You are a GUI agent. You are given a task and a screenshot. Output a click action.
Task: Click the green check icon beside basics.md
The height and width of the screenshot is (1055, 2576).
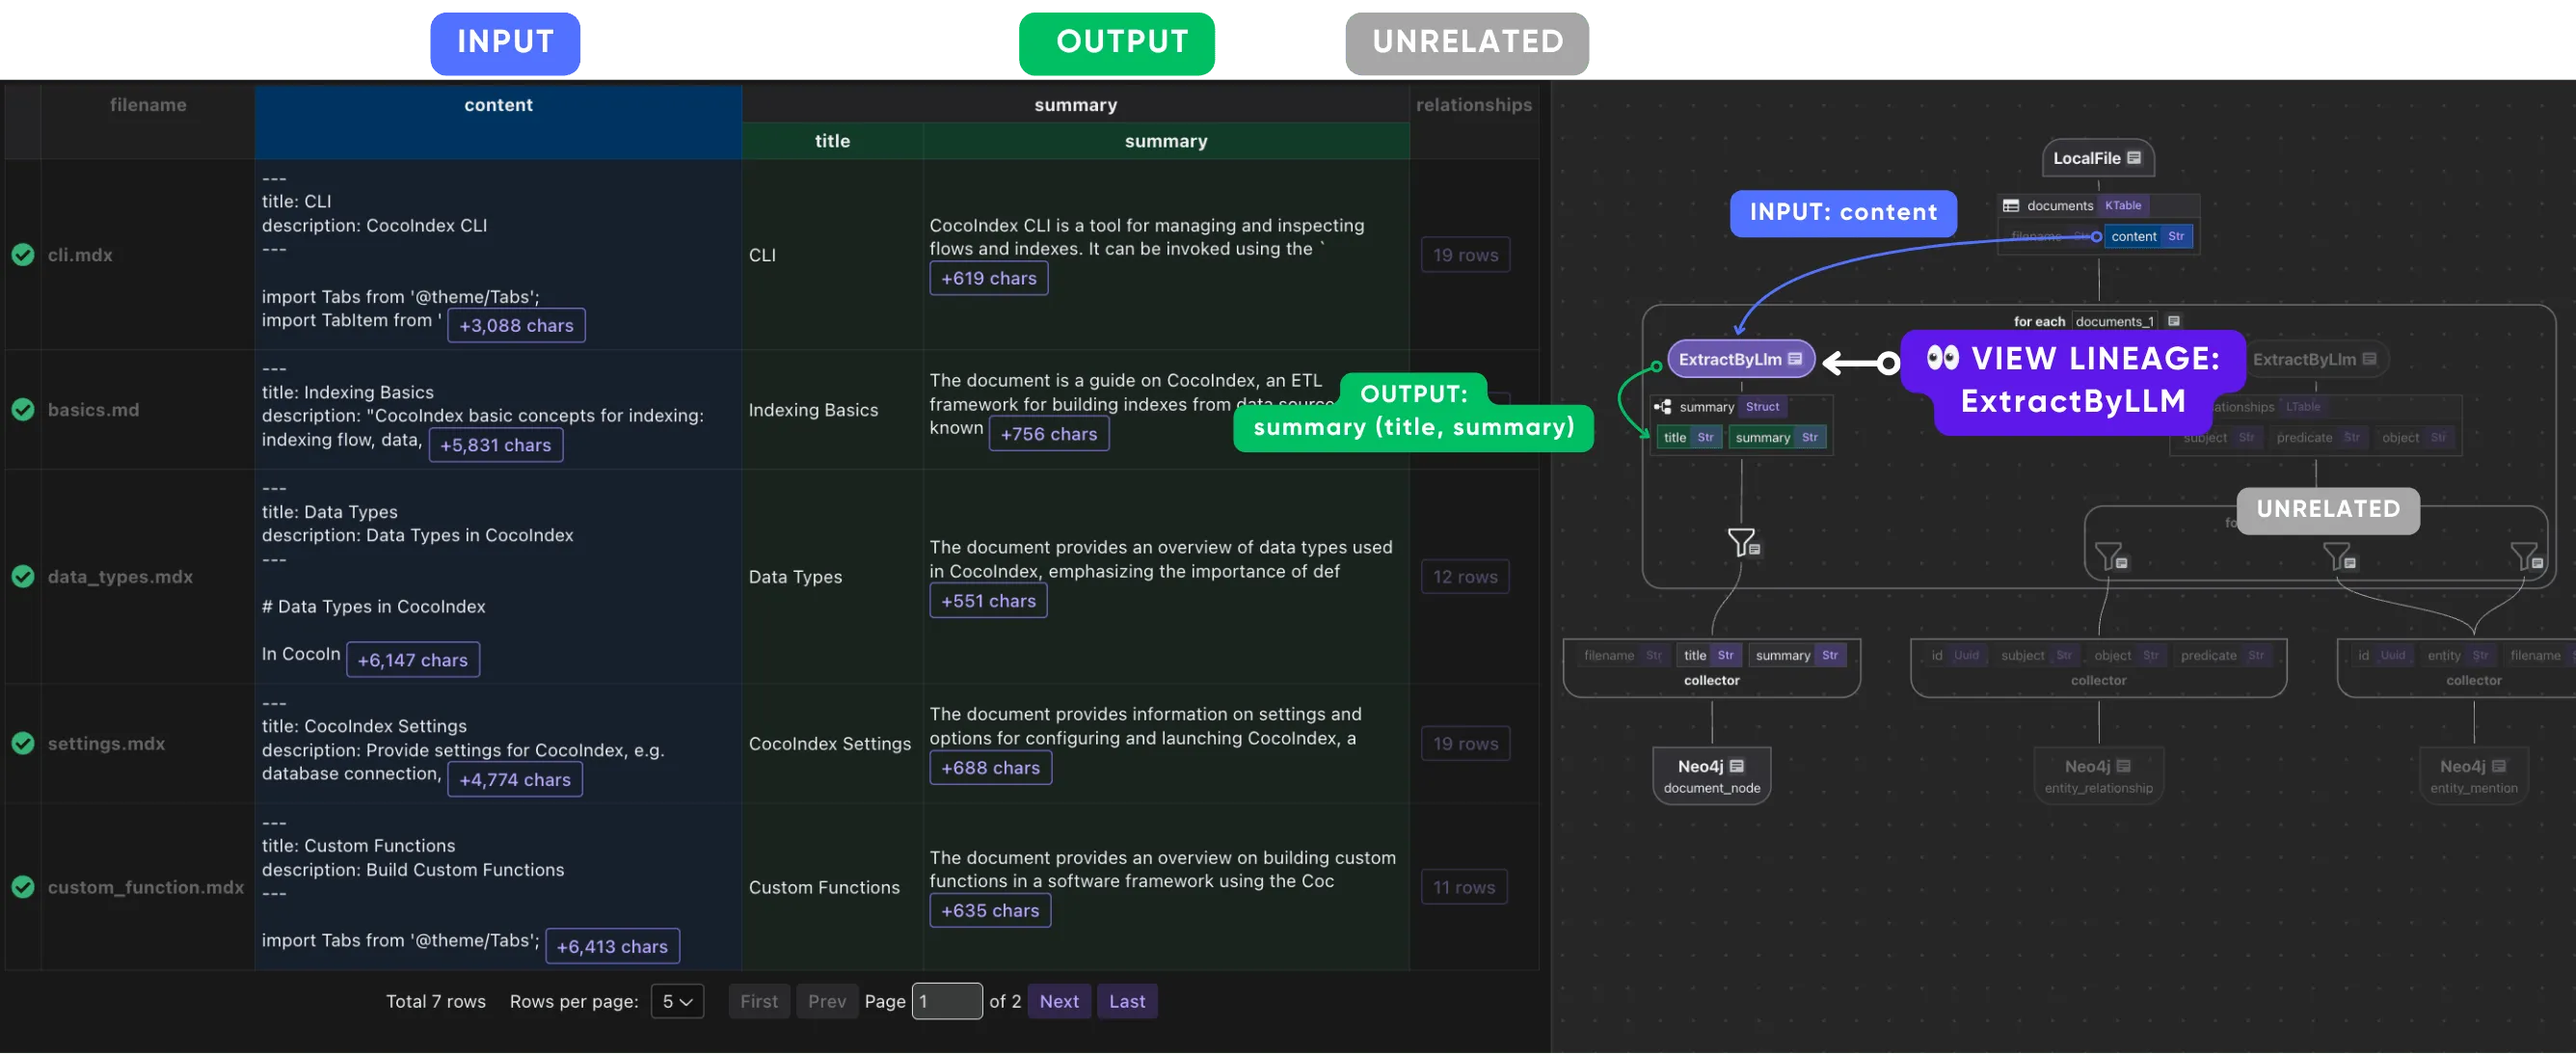pyautogui.click(x=23, y=410)
